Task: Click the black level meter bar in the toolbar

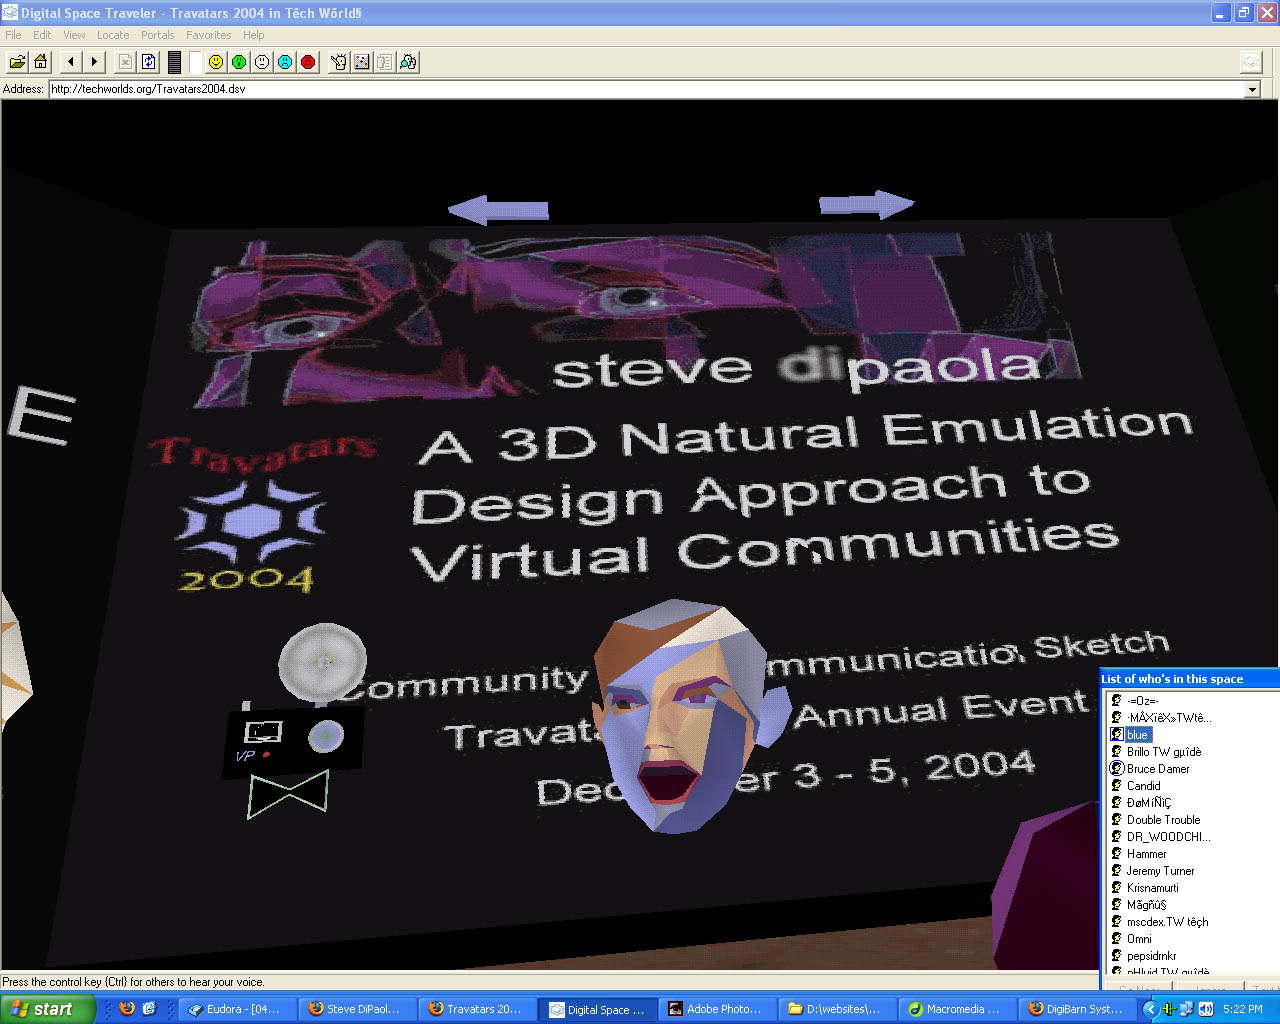Action: click(x=175, y=62)
